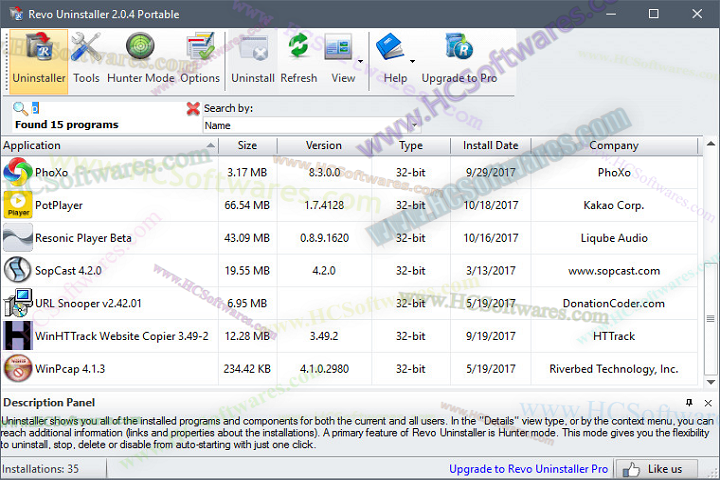The height and width of the screenshot is (480, 720).
Task: Click the WinPcap 4.1.3 name
Action: (x=70, y=369)
